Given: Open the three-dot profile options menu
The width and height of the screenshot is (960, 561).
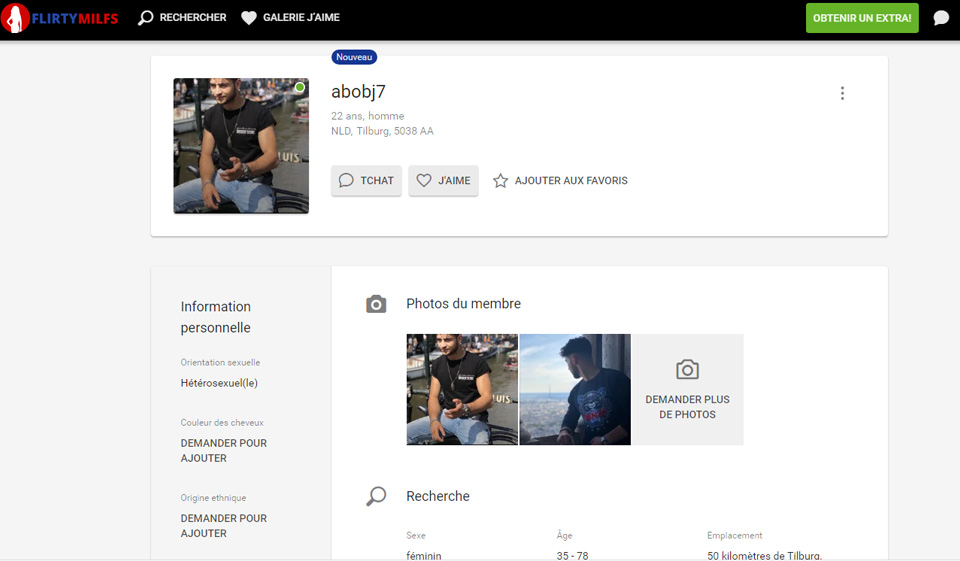Looking at the screenshot, I should 842,93.
